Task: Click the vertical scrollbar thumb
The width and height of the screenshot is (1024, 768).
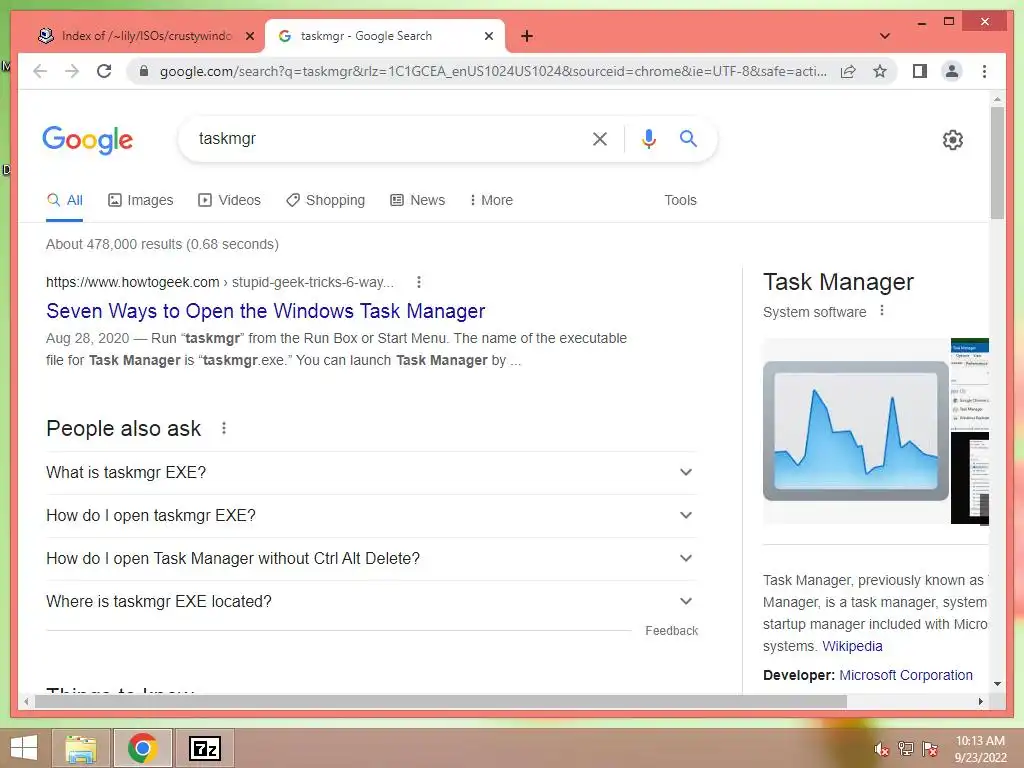Action: (x=997, y=163)
